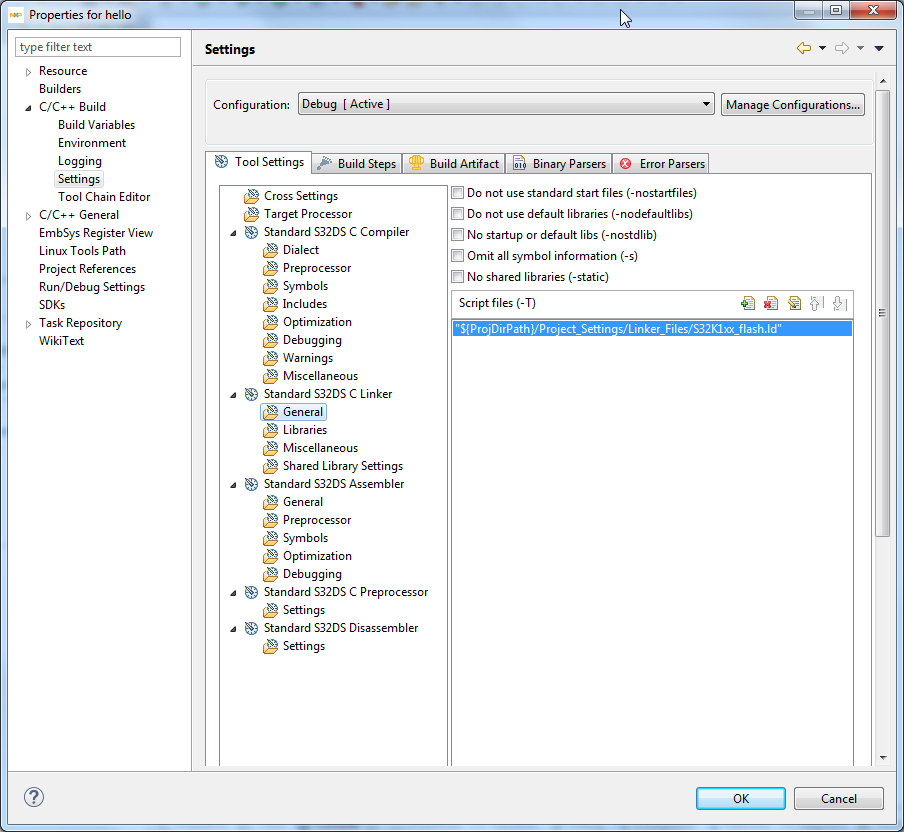Click the Build Steps tab icon
The width and height of the screenshot is (904, 832).
tap(325, 163)
